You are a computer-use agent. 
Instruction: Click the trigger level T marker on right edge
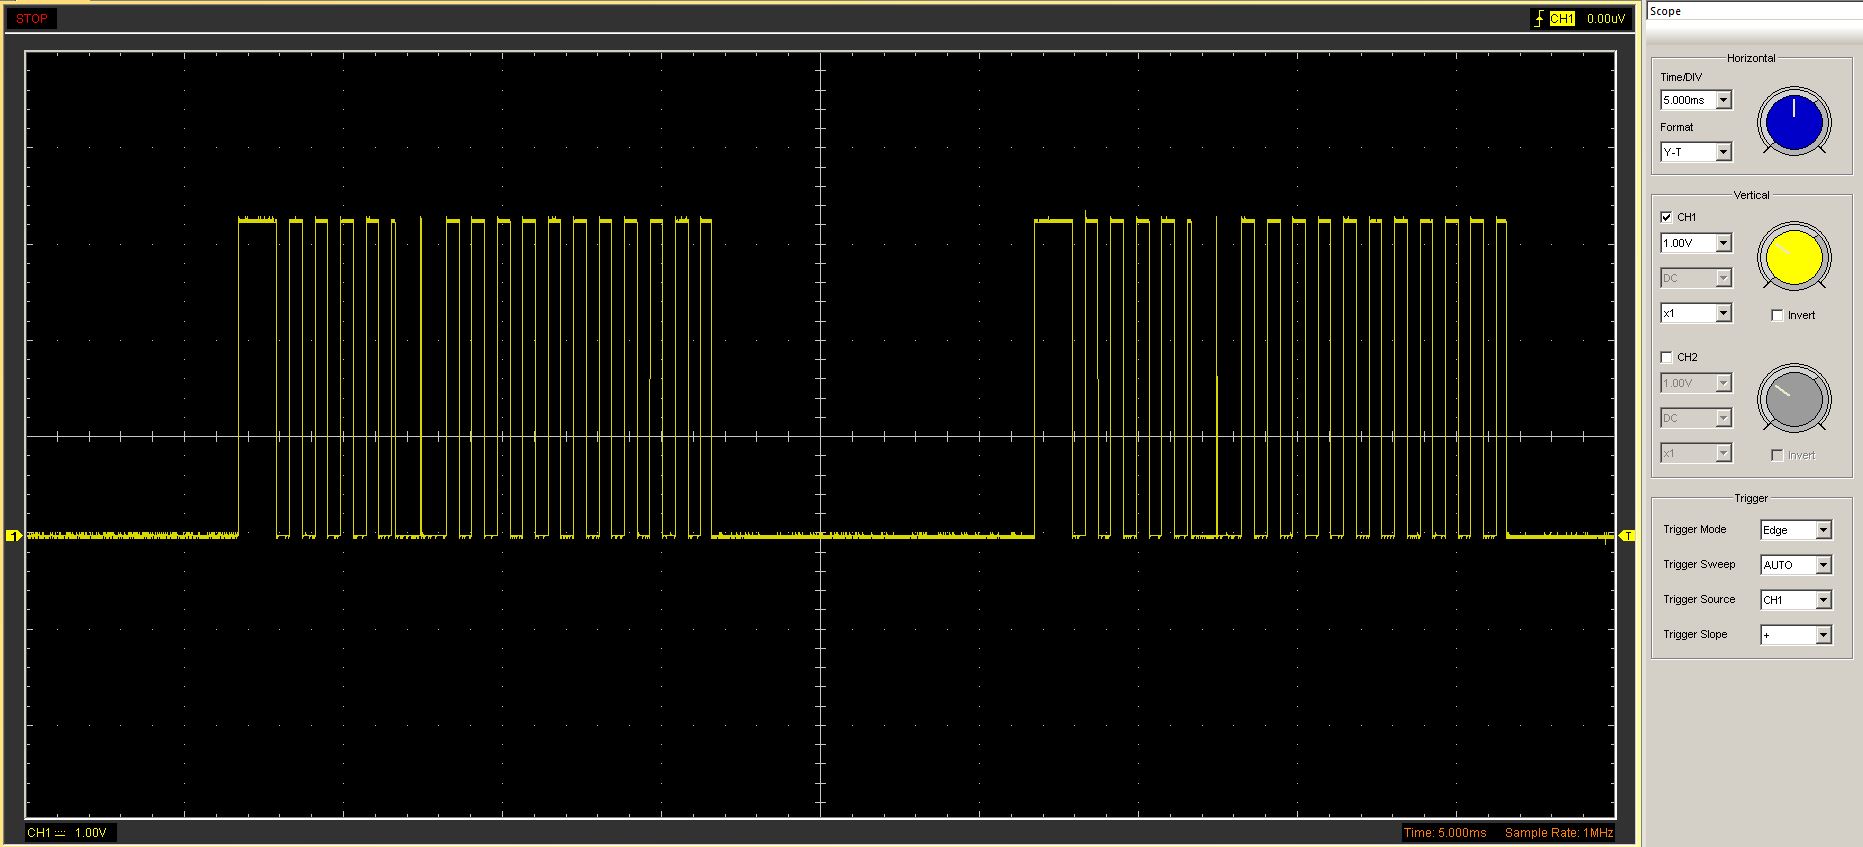click(x=1627, y=536)
